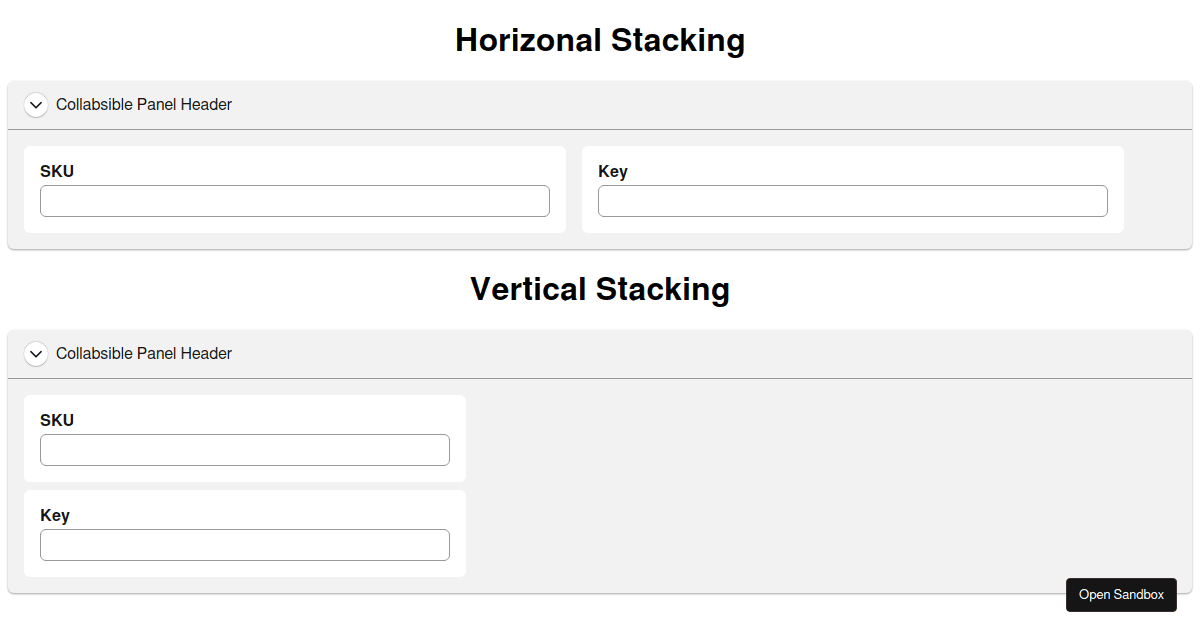Screen dimensions: 1200x630
Task: Click the SKU label in Horizonal Stacking panel
Action: tap(57, 171)
